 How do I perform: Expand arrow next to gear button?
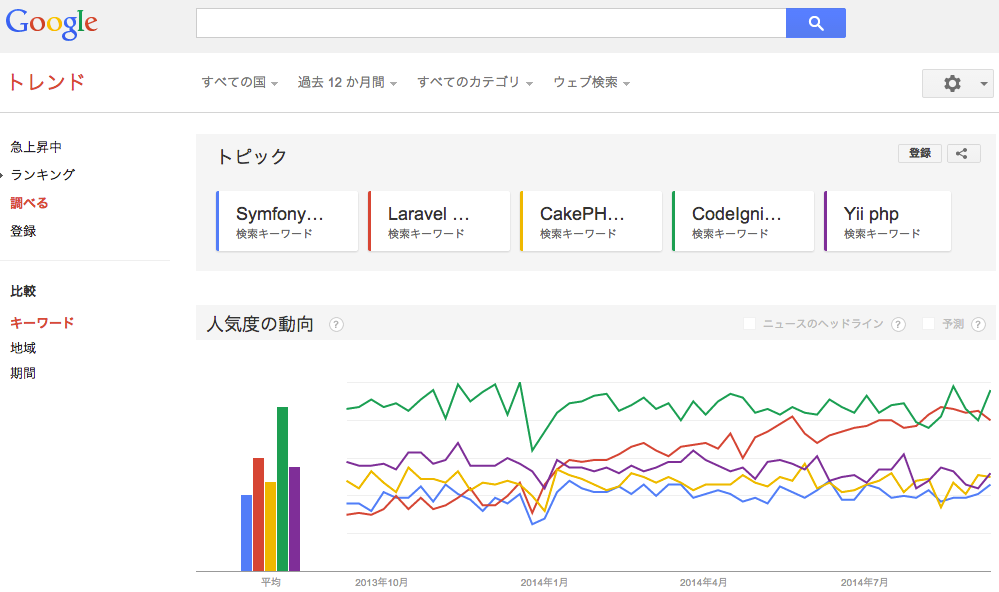(x=985, y=83)
